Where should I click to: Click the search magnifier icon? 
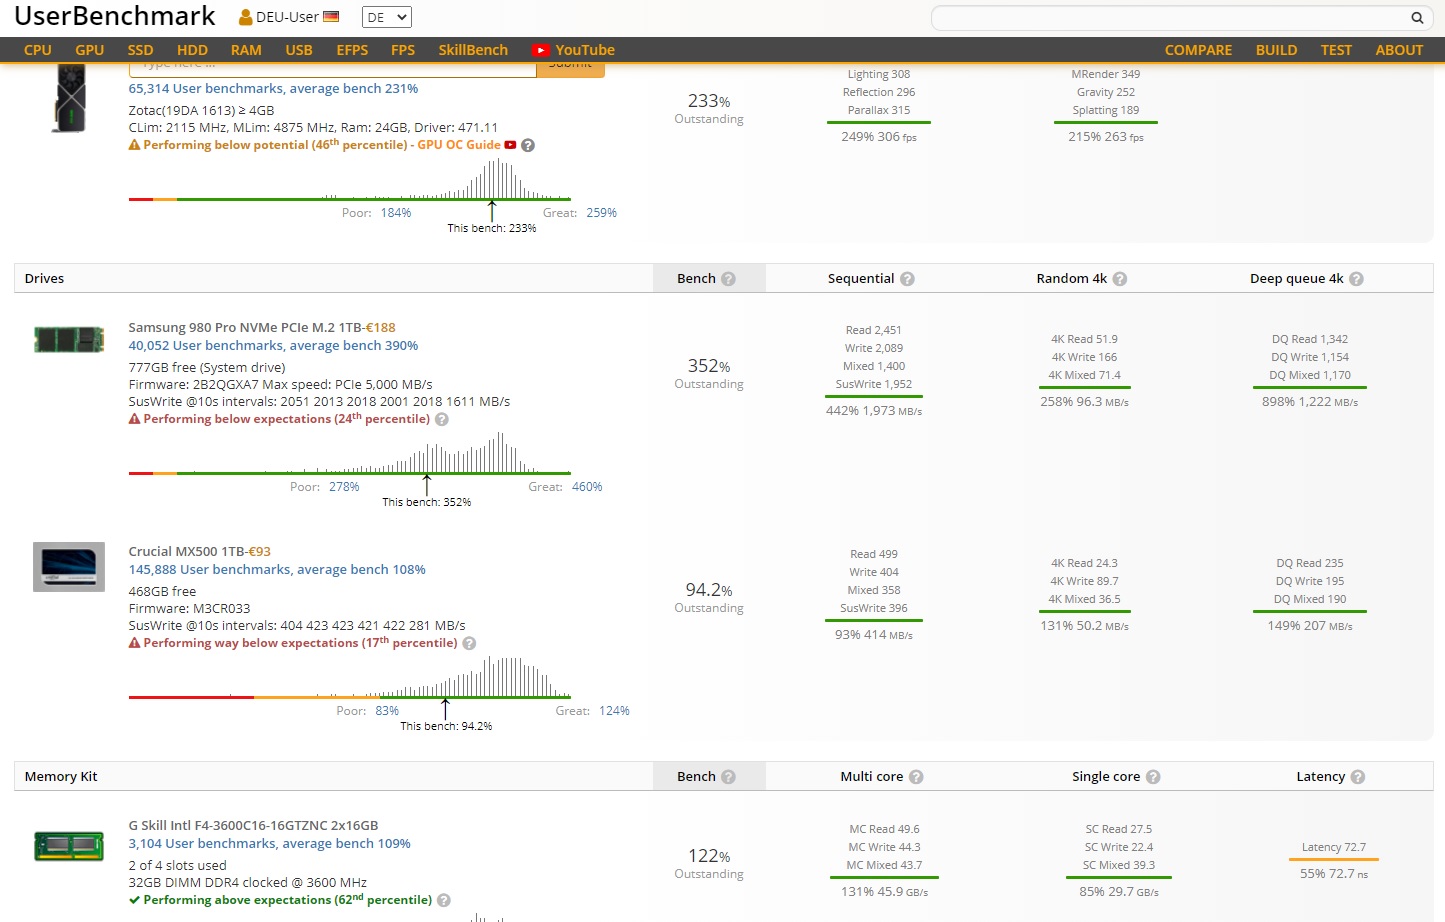[x=1416, y=18]
